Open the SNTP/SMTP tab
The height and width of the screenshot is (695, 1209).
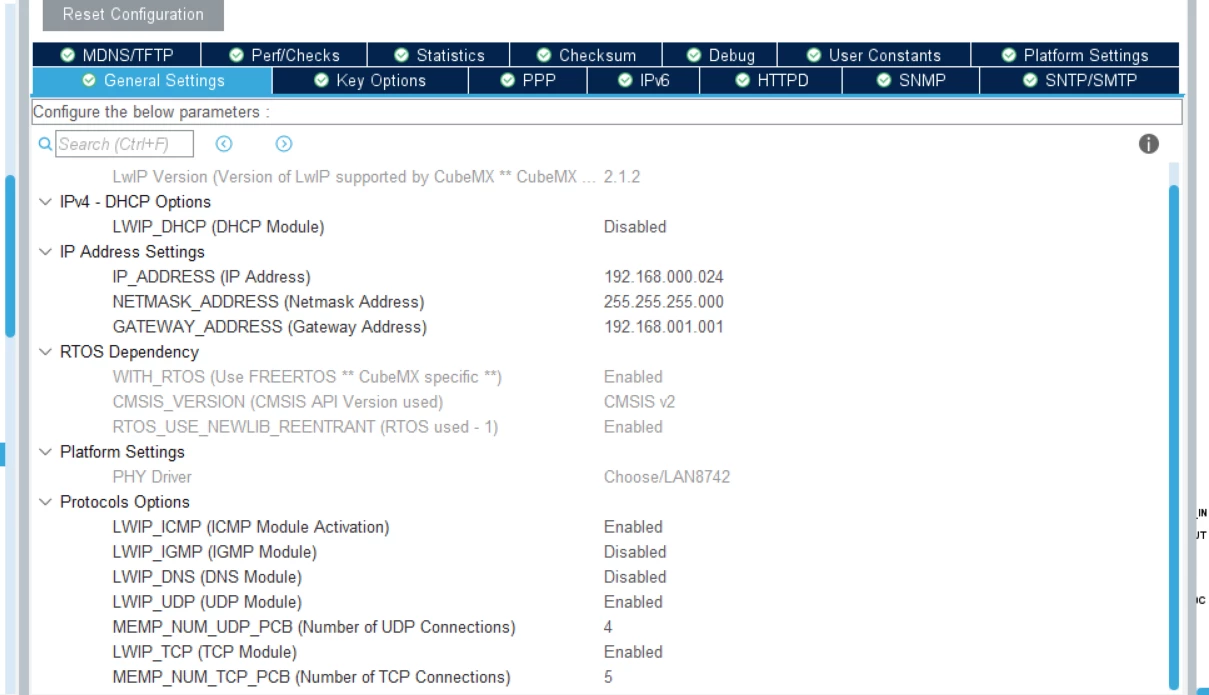[x=1079, y=81]
